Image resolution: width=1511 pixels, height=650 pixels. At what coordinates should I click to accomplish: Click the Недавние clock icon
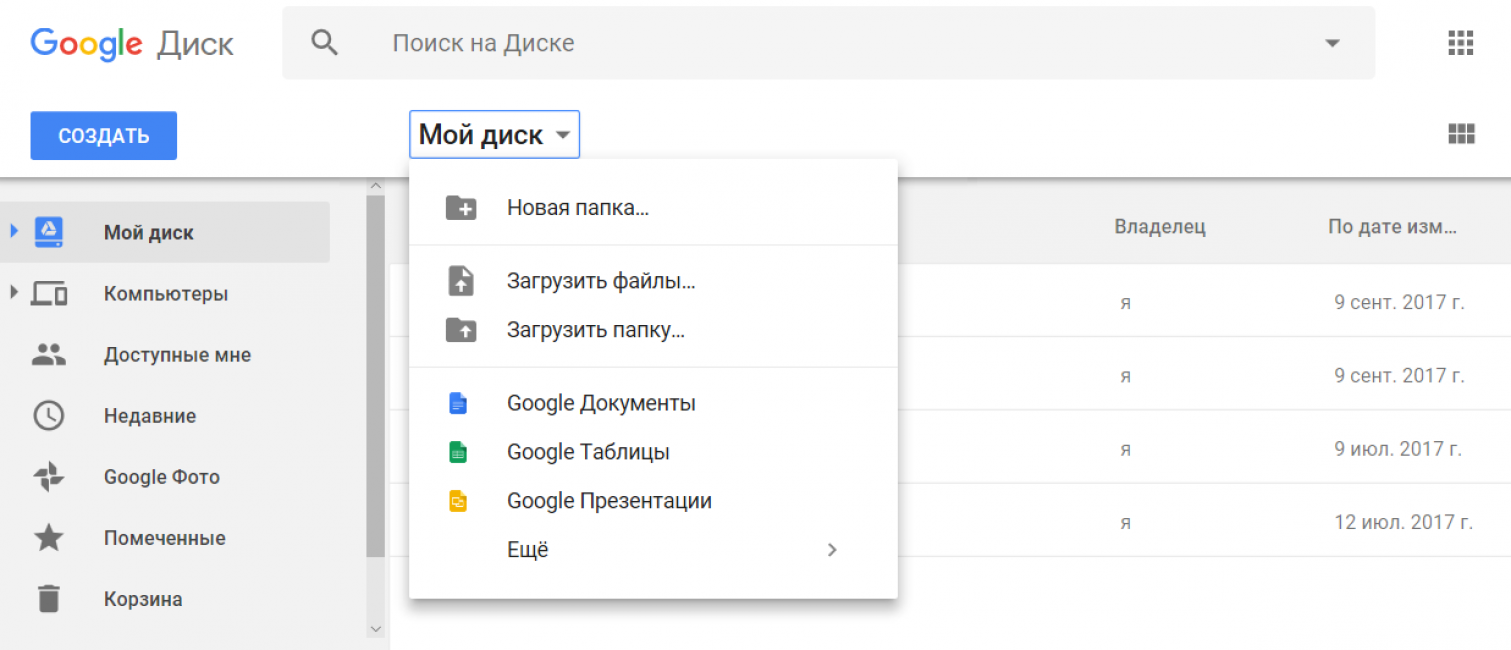(x=49, y=416)
